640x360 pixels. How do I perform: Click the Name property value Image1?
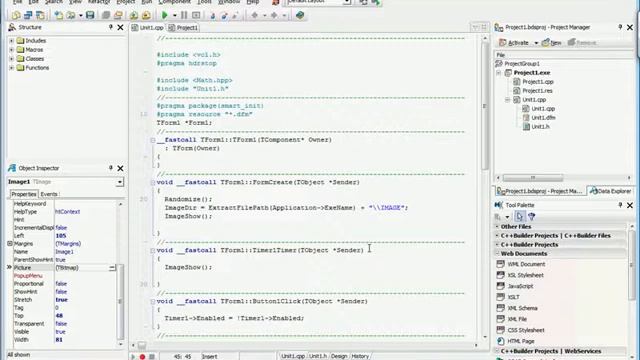pyautogui.click(x=64, y=252)
